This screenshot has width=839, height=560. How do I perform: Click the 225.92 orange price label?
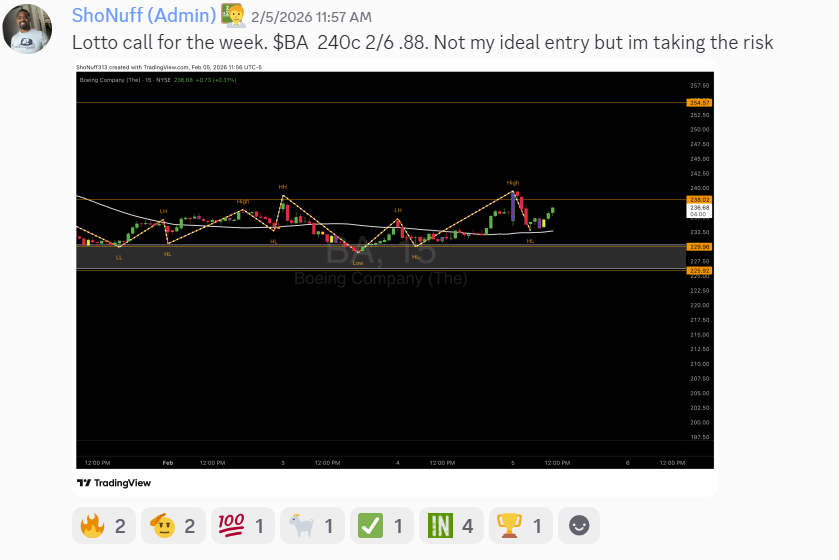[x=699, y=271]
